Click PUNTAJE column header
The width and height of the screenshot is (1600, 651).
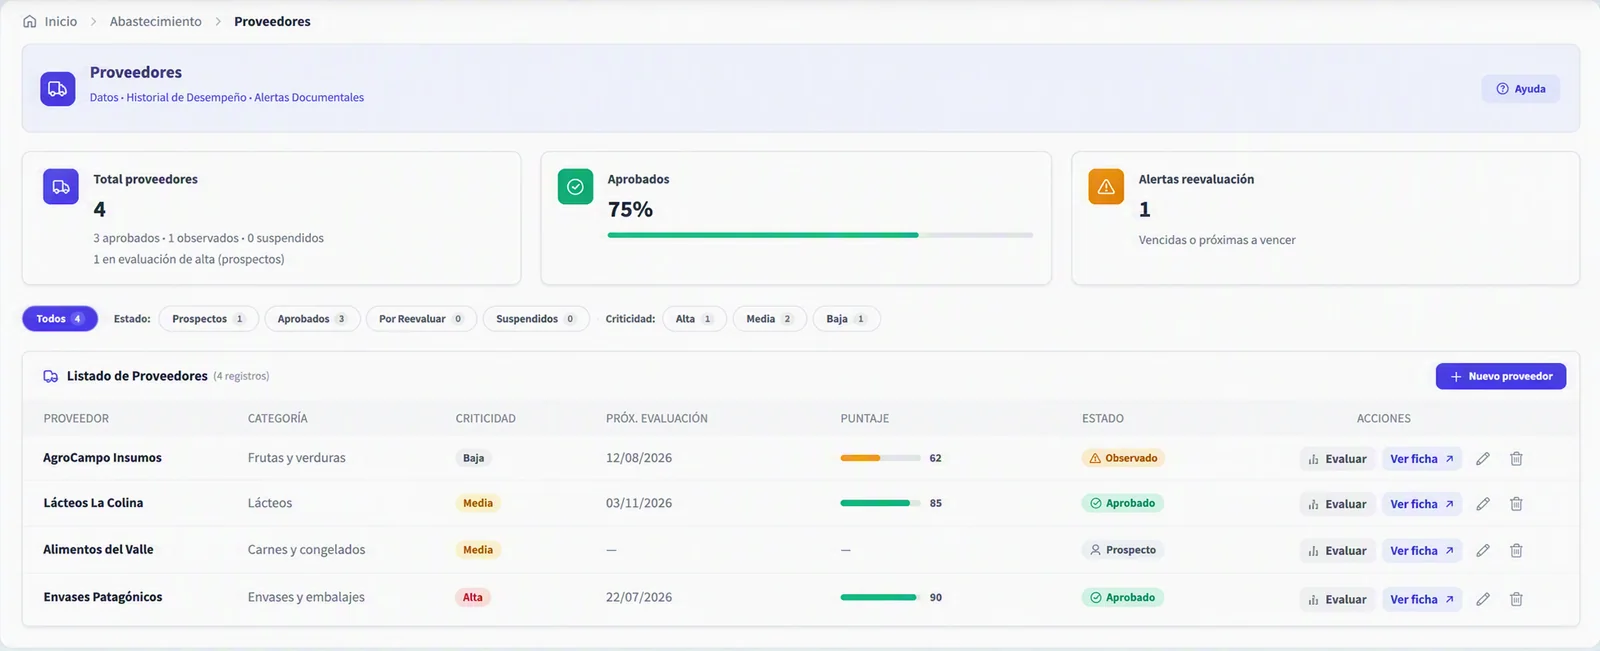pyautogui.click(x=865, y=418)
